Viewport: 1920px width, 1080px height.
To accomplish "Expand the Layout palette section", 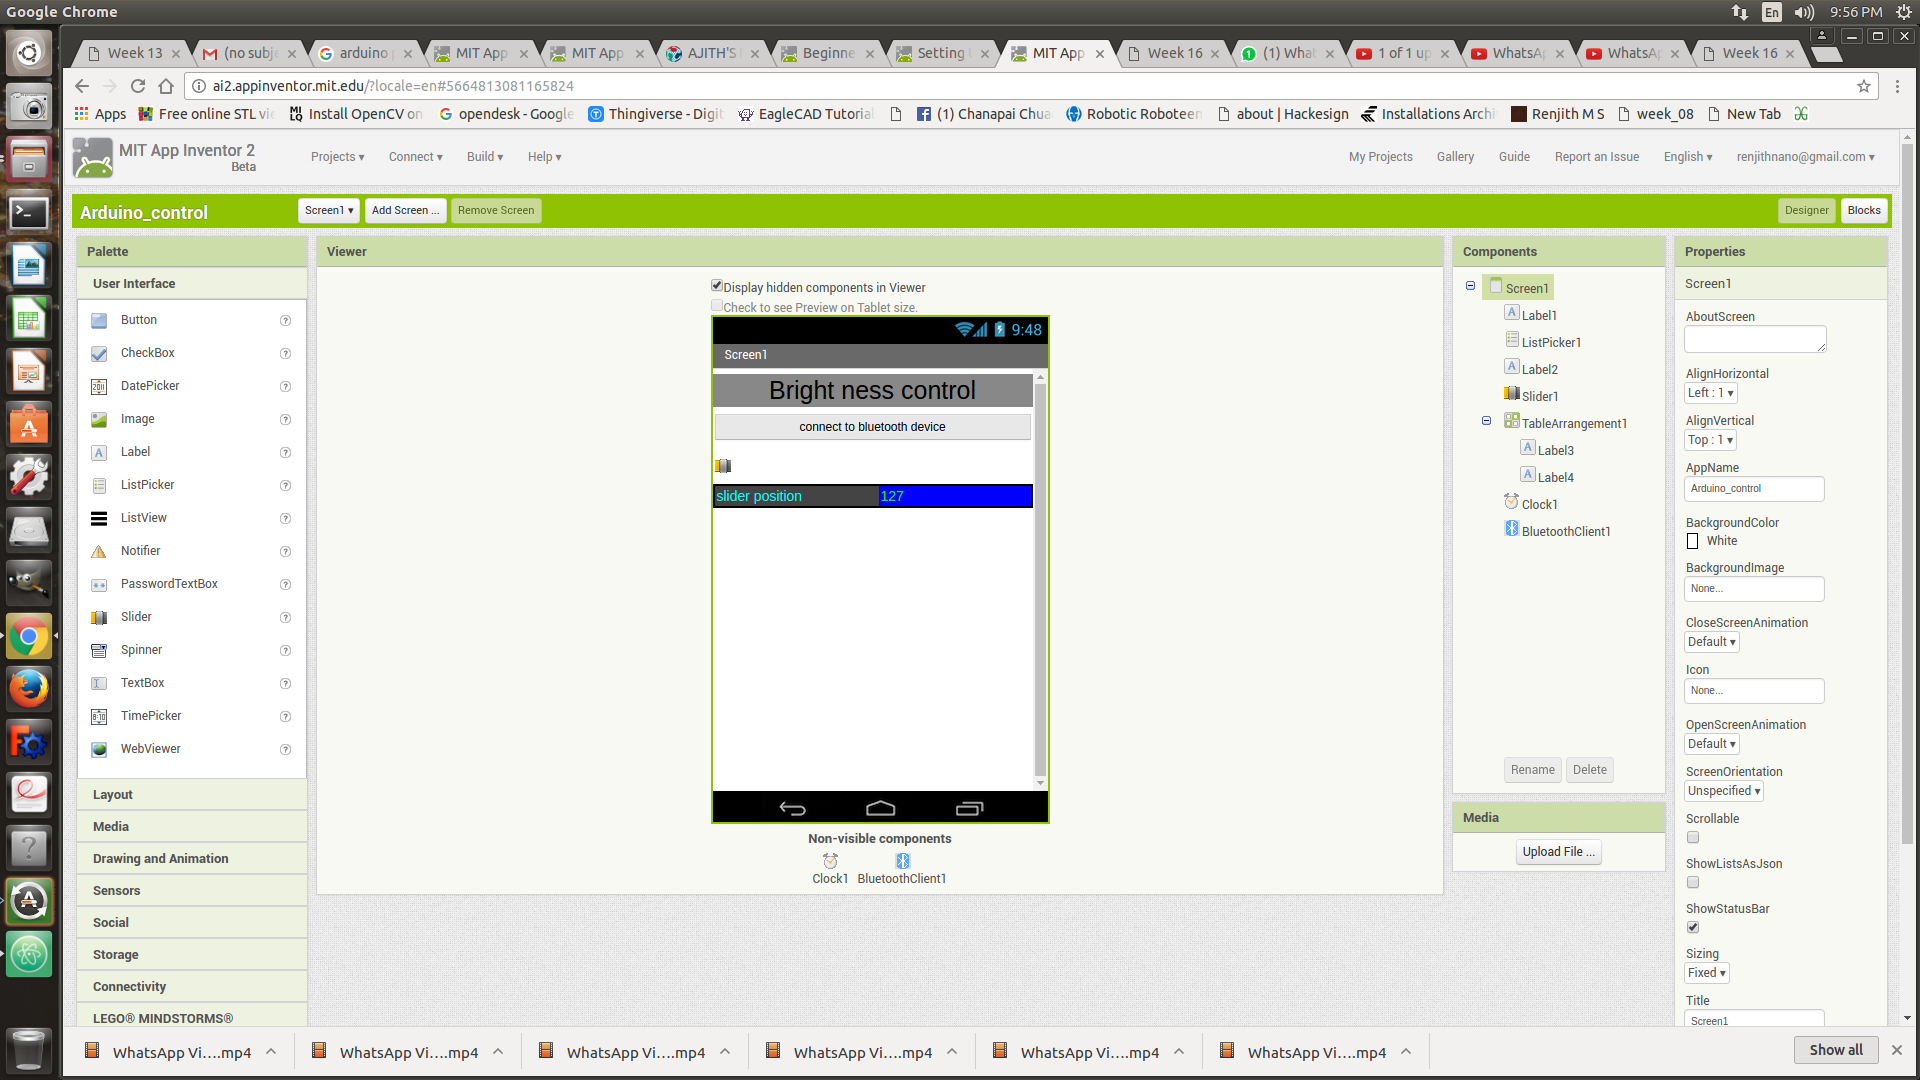I will (192, 795).
